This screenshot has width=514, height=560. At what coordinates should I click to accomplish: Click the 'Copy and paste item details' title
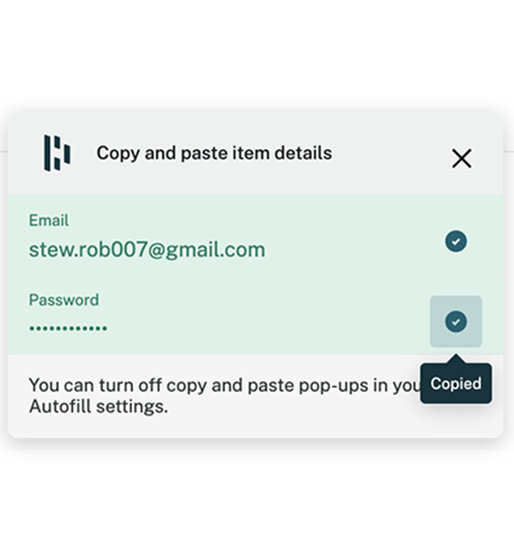[x=214, y=153]
